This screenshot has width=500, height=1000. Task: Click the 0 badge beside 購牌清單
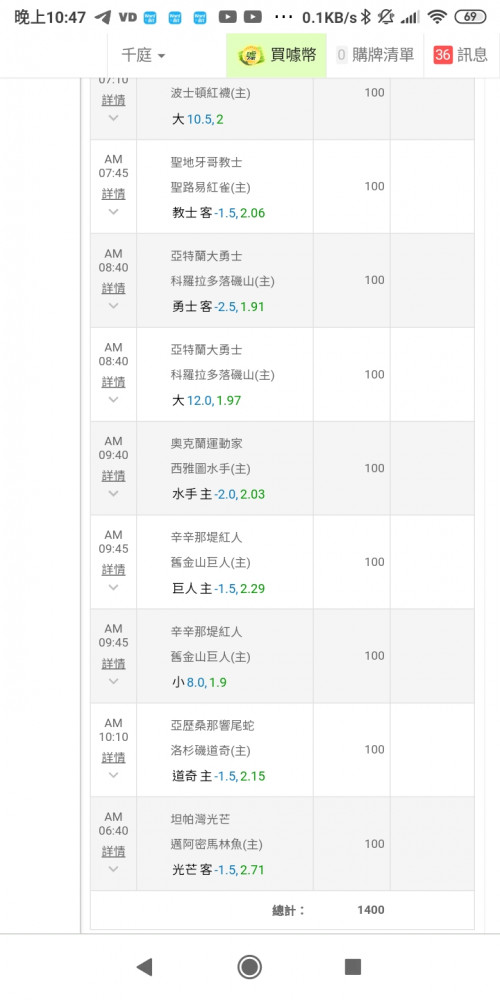(341, 55)
